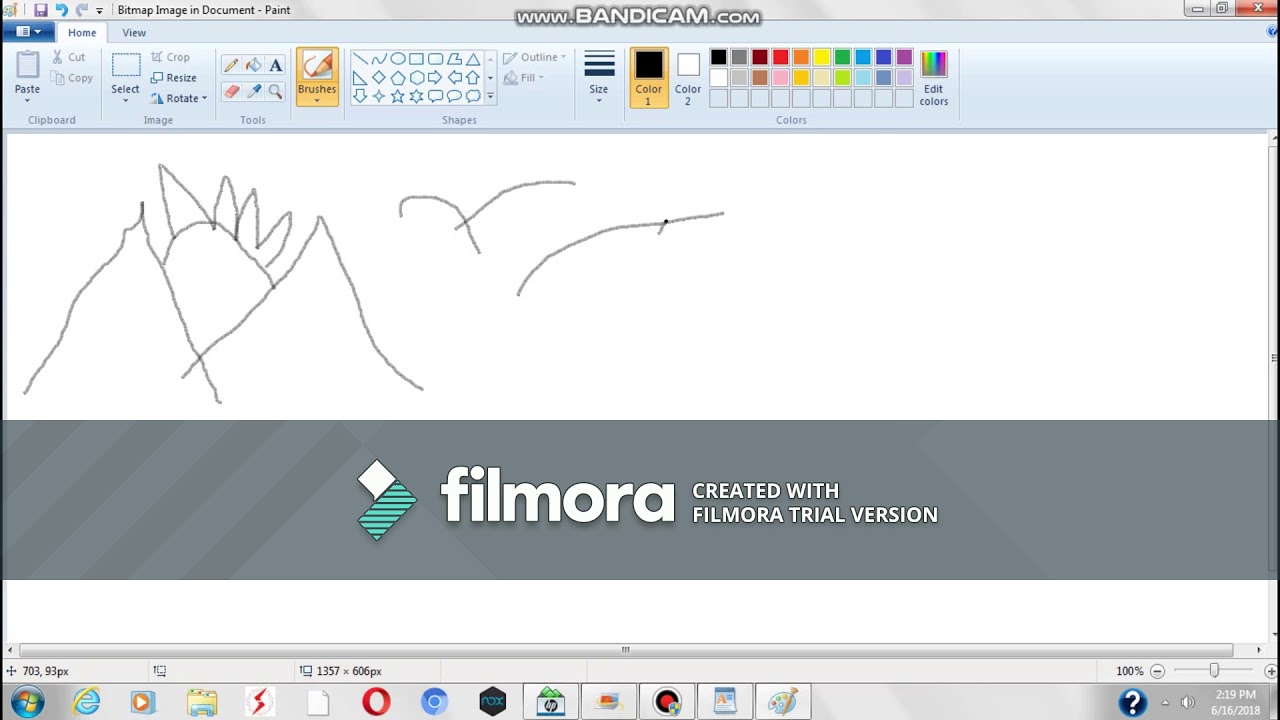The width and height of the screenshot is (1280, 720).
Task: Click the Save icon in quick access toolbar
Action: [x=40, y=10]
